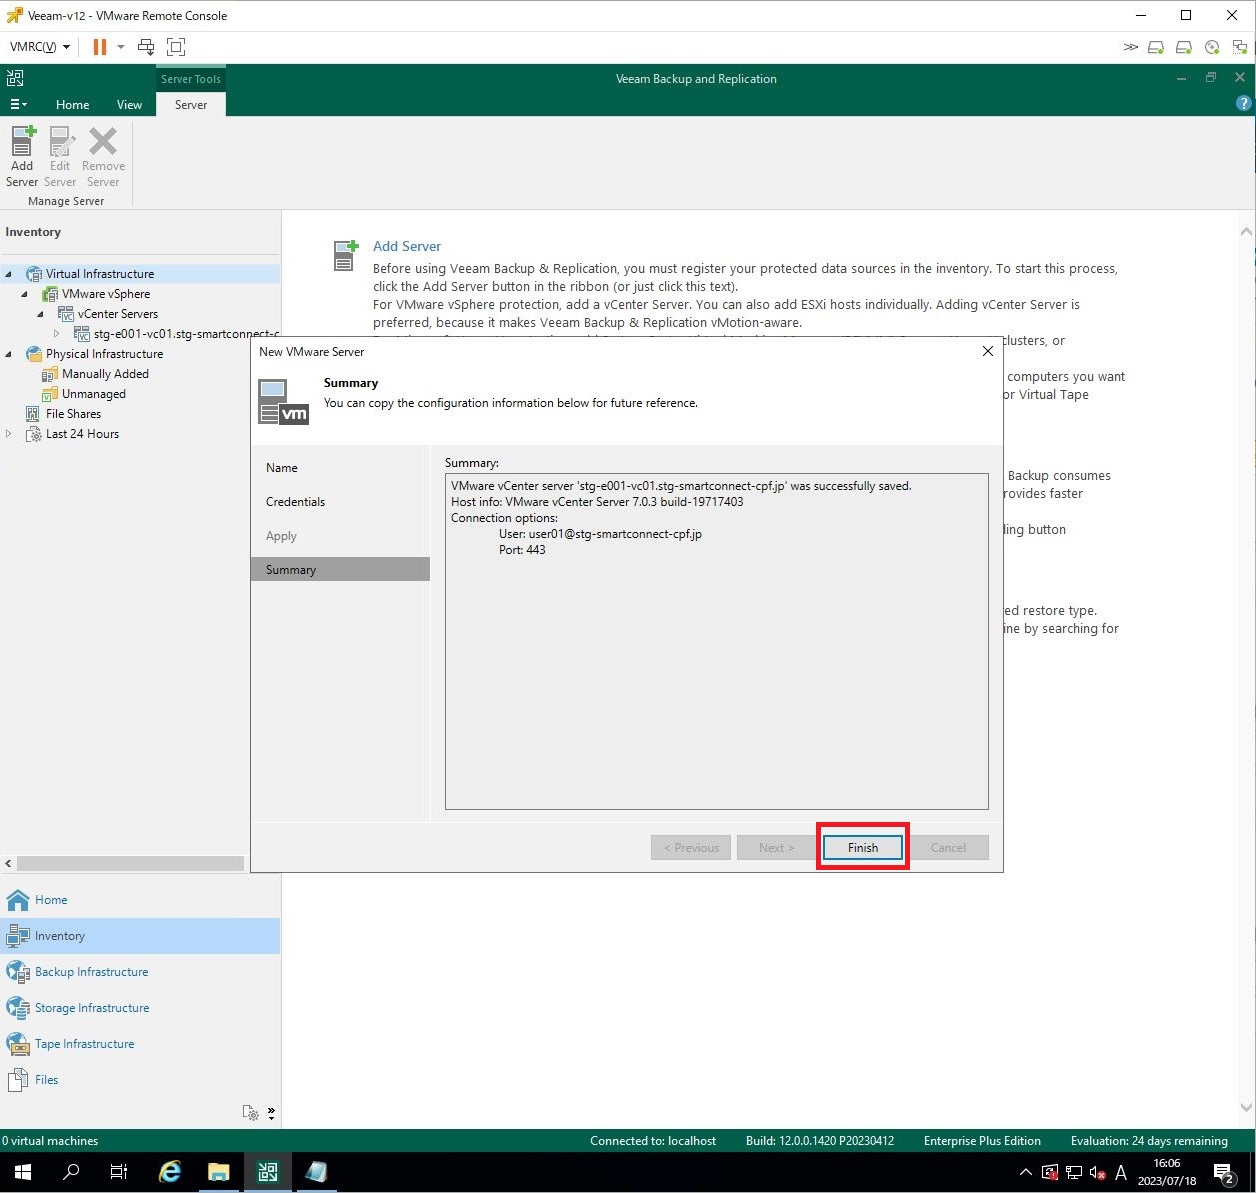Open Tape Infrastructure navigation pane
Image resolution: width=1256 pixels, height=1193 pixels.
pyautogui.click(x=140, y=1044)
